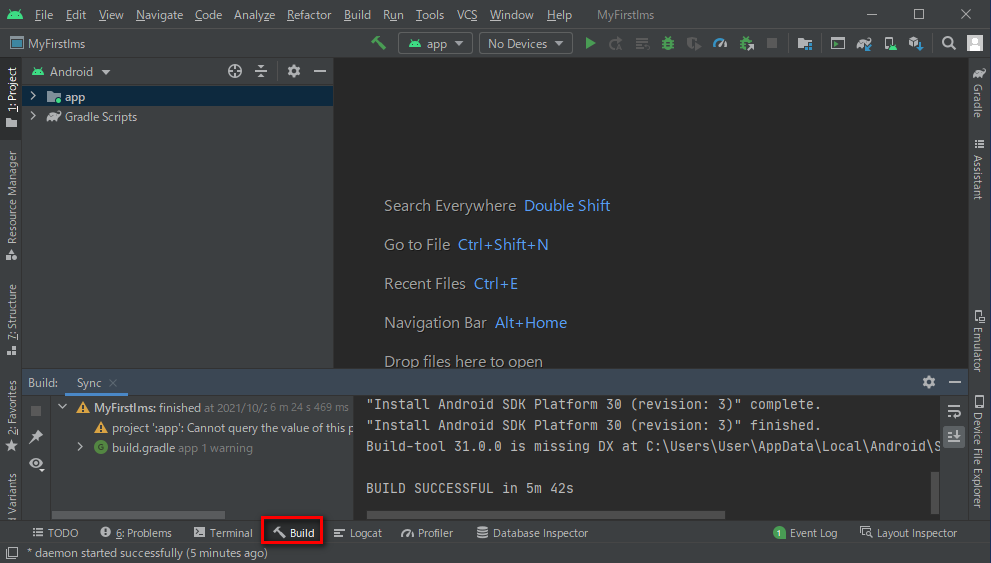Image resolution: width=991 pixels, height=563 pixels.
Task: Click Collapse All icon in Project panel
Action: [261, 71]
